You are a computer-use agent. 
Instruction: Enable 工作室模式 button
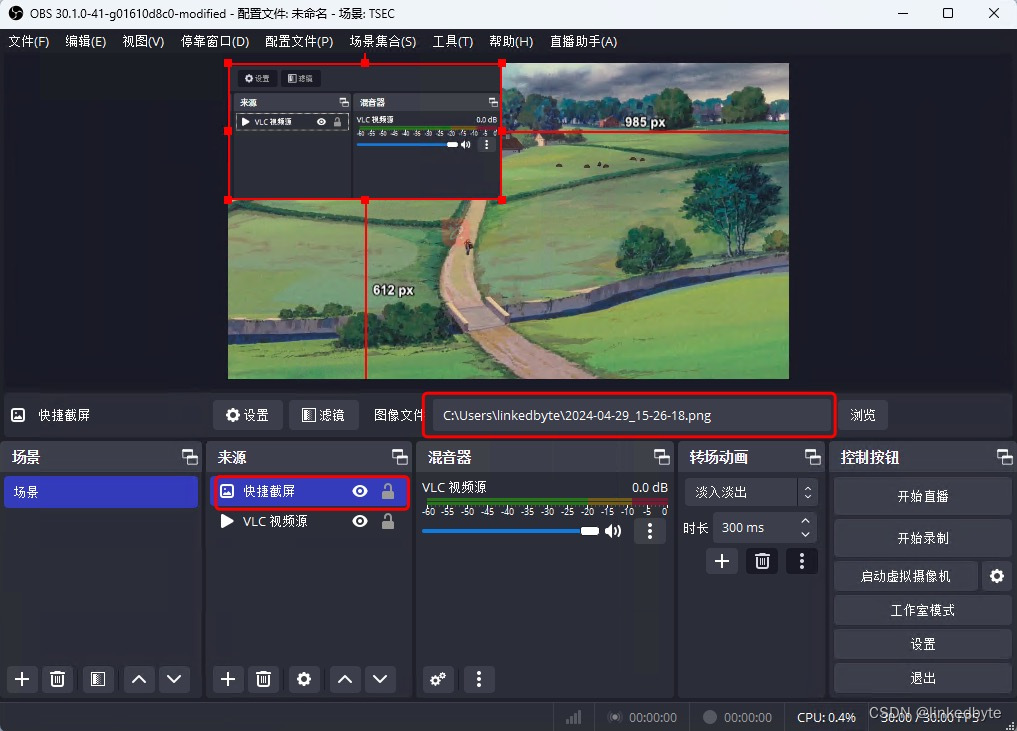tap(922, 610)
